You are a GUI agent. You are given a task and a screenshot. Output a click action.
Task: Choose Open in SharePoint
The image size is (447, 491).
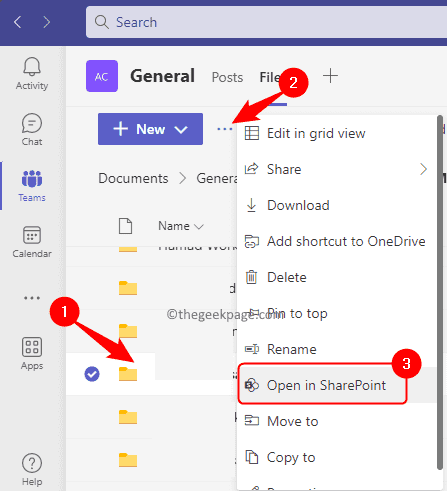337,385
